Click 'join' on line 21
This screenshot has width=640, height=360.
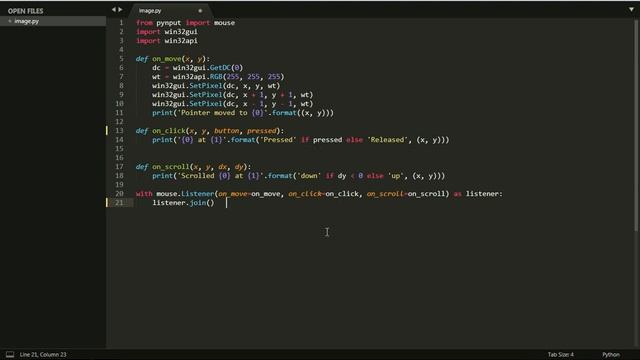point(198,202)
